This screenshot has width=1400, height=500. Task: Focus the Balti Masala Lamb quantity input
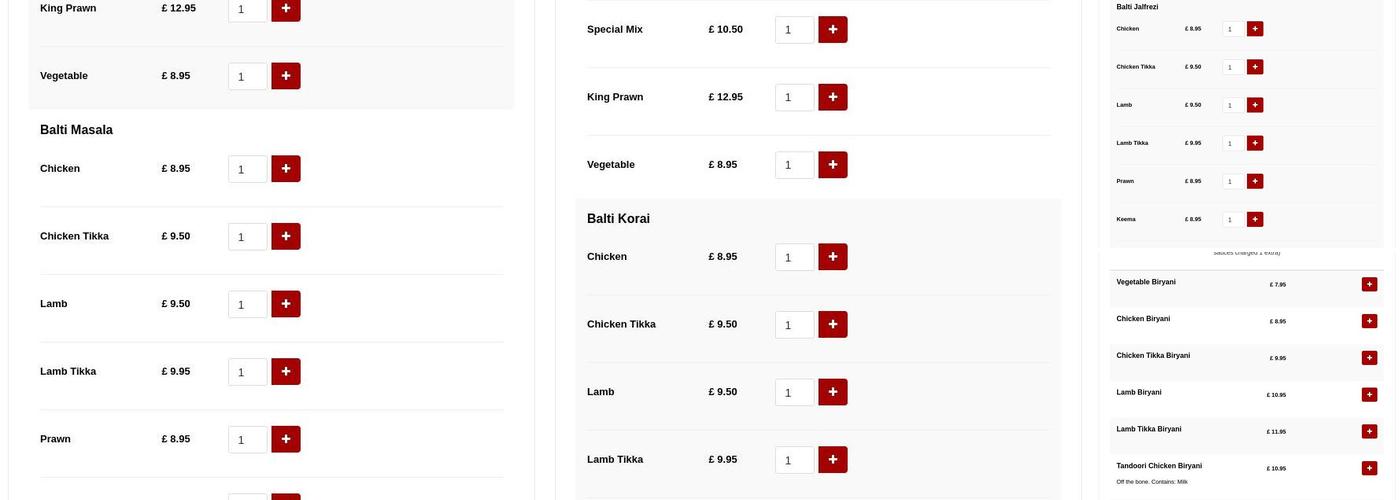247,304
